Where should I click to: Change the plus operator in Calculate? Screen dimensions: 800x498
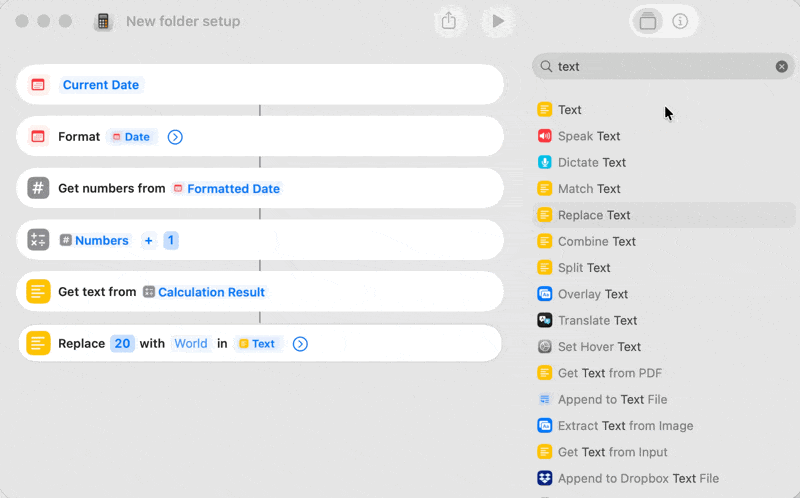148,240
